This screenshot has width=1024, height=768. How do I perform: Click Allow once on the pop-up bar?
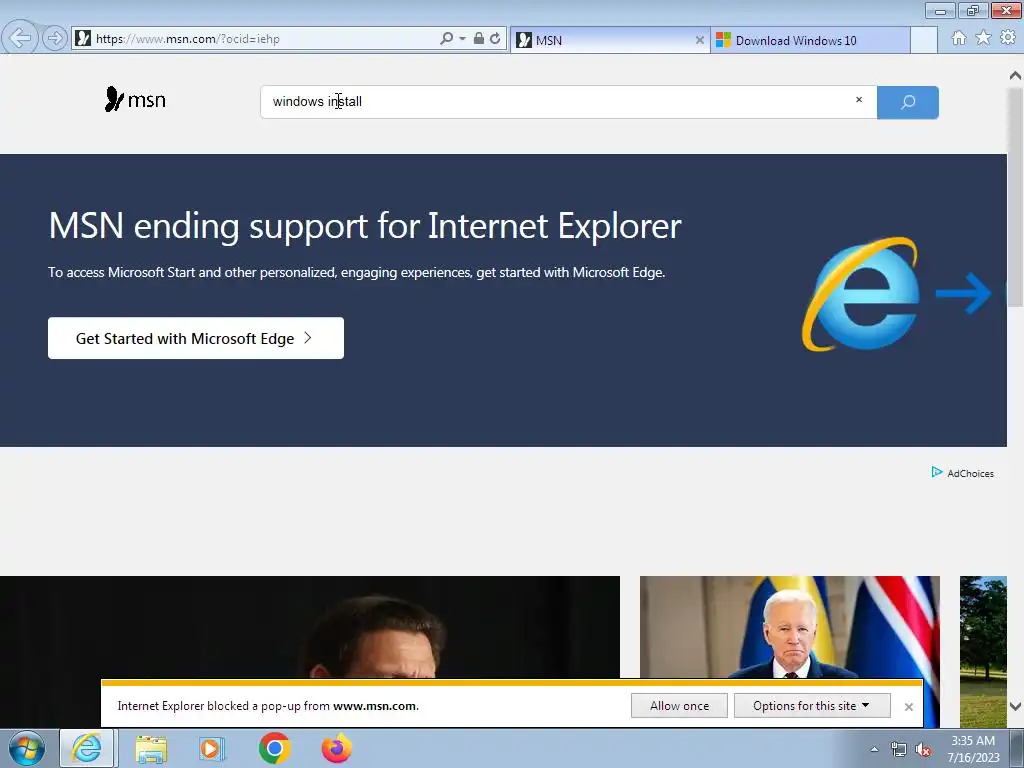(x=679, y=706)
